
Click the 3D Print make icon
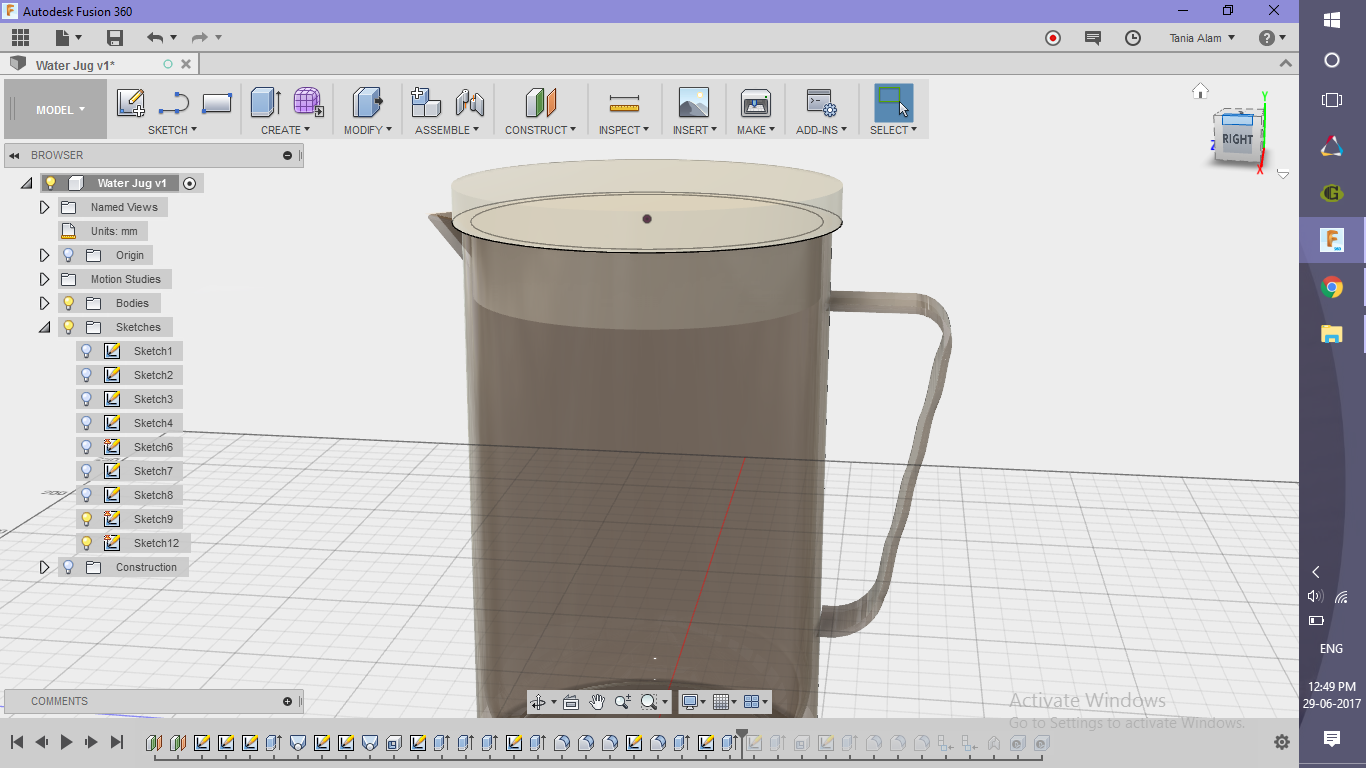coord(755,103)
